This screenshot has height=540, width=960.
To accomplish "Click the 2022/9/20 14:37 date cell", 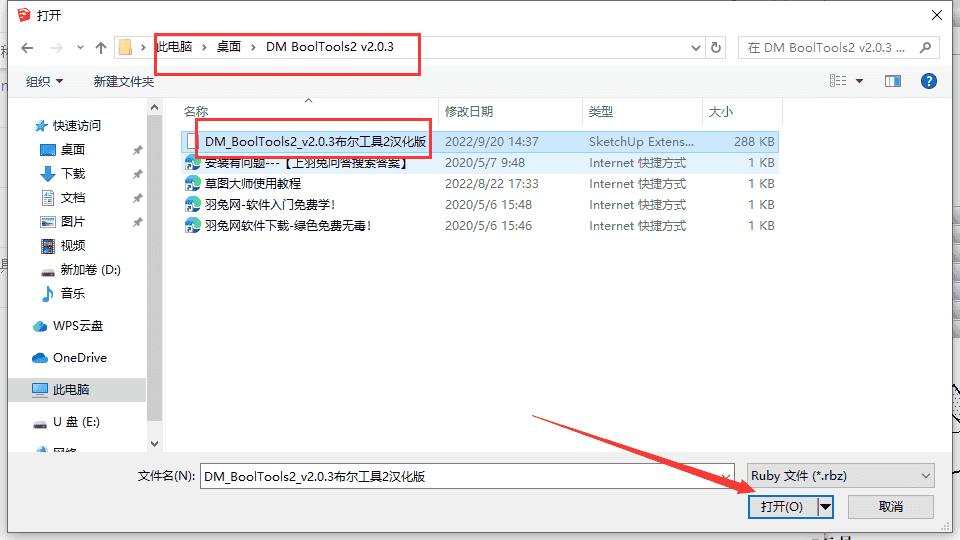I will point(492,141).
